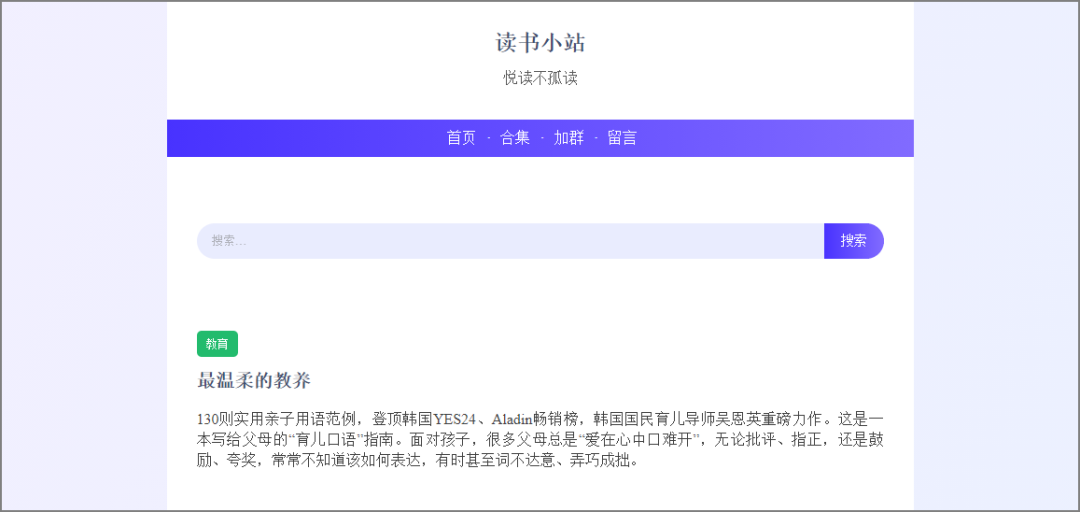Click the 读书小站 site title
The height and width of the screenshot is (512, 1080).
coord(540,43)
